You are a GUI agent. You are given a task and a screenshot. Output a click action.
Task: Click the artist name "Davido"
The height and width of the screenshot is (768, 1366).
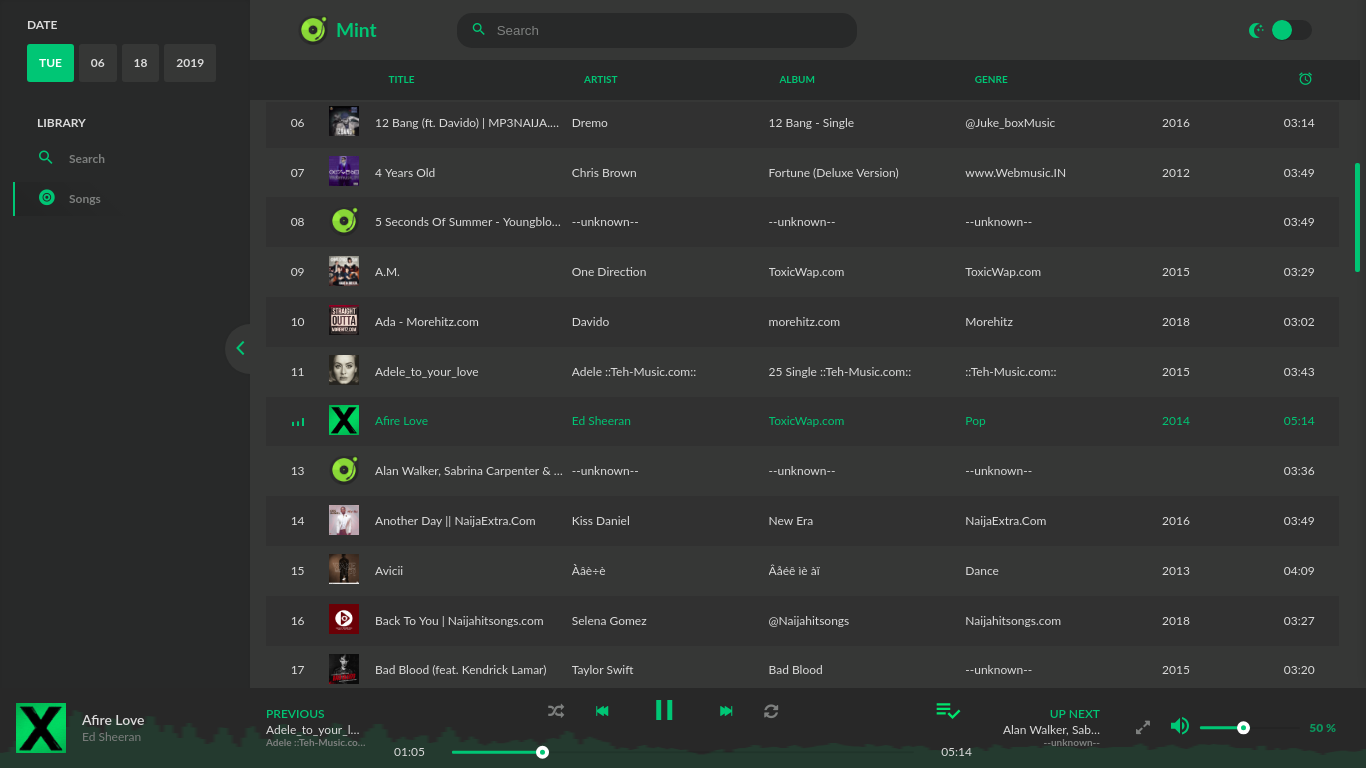click(590, 322)
